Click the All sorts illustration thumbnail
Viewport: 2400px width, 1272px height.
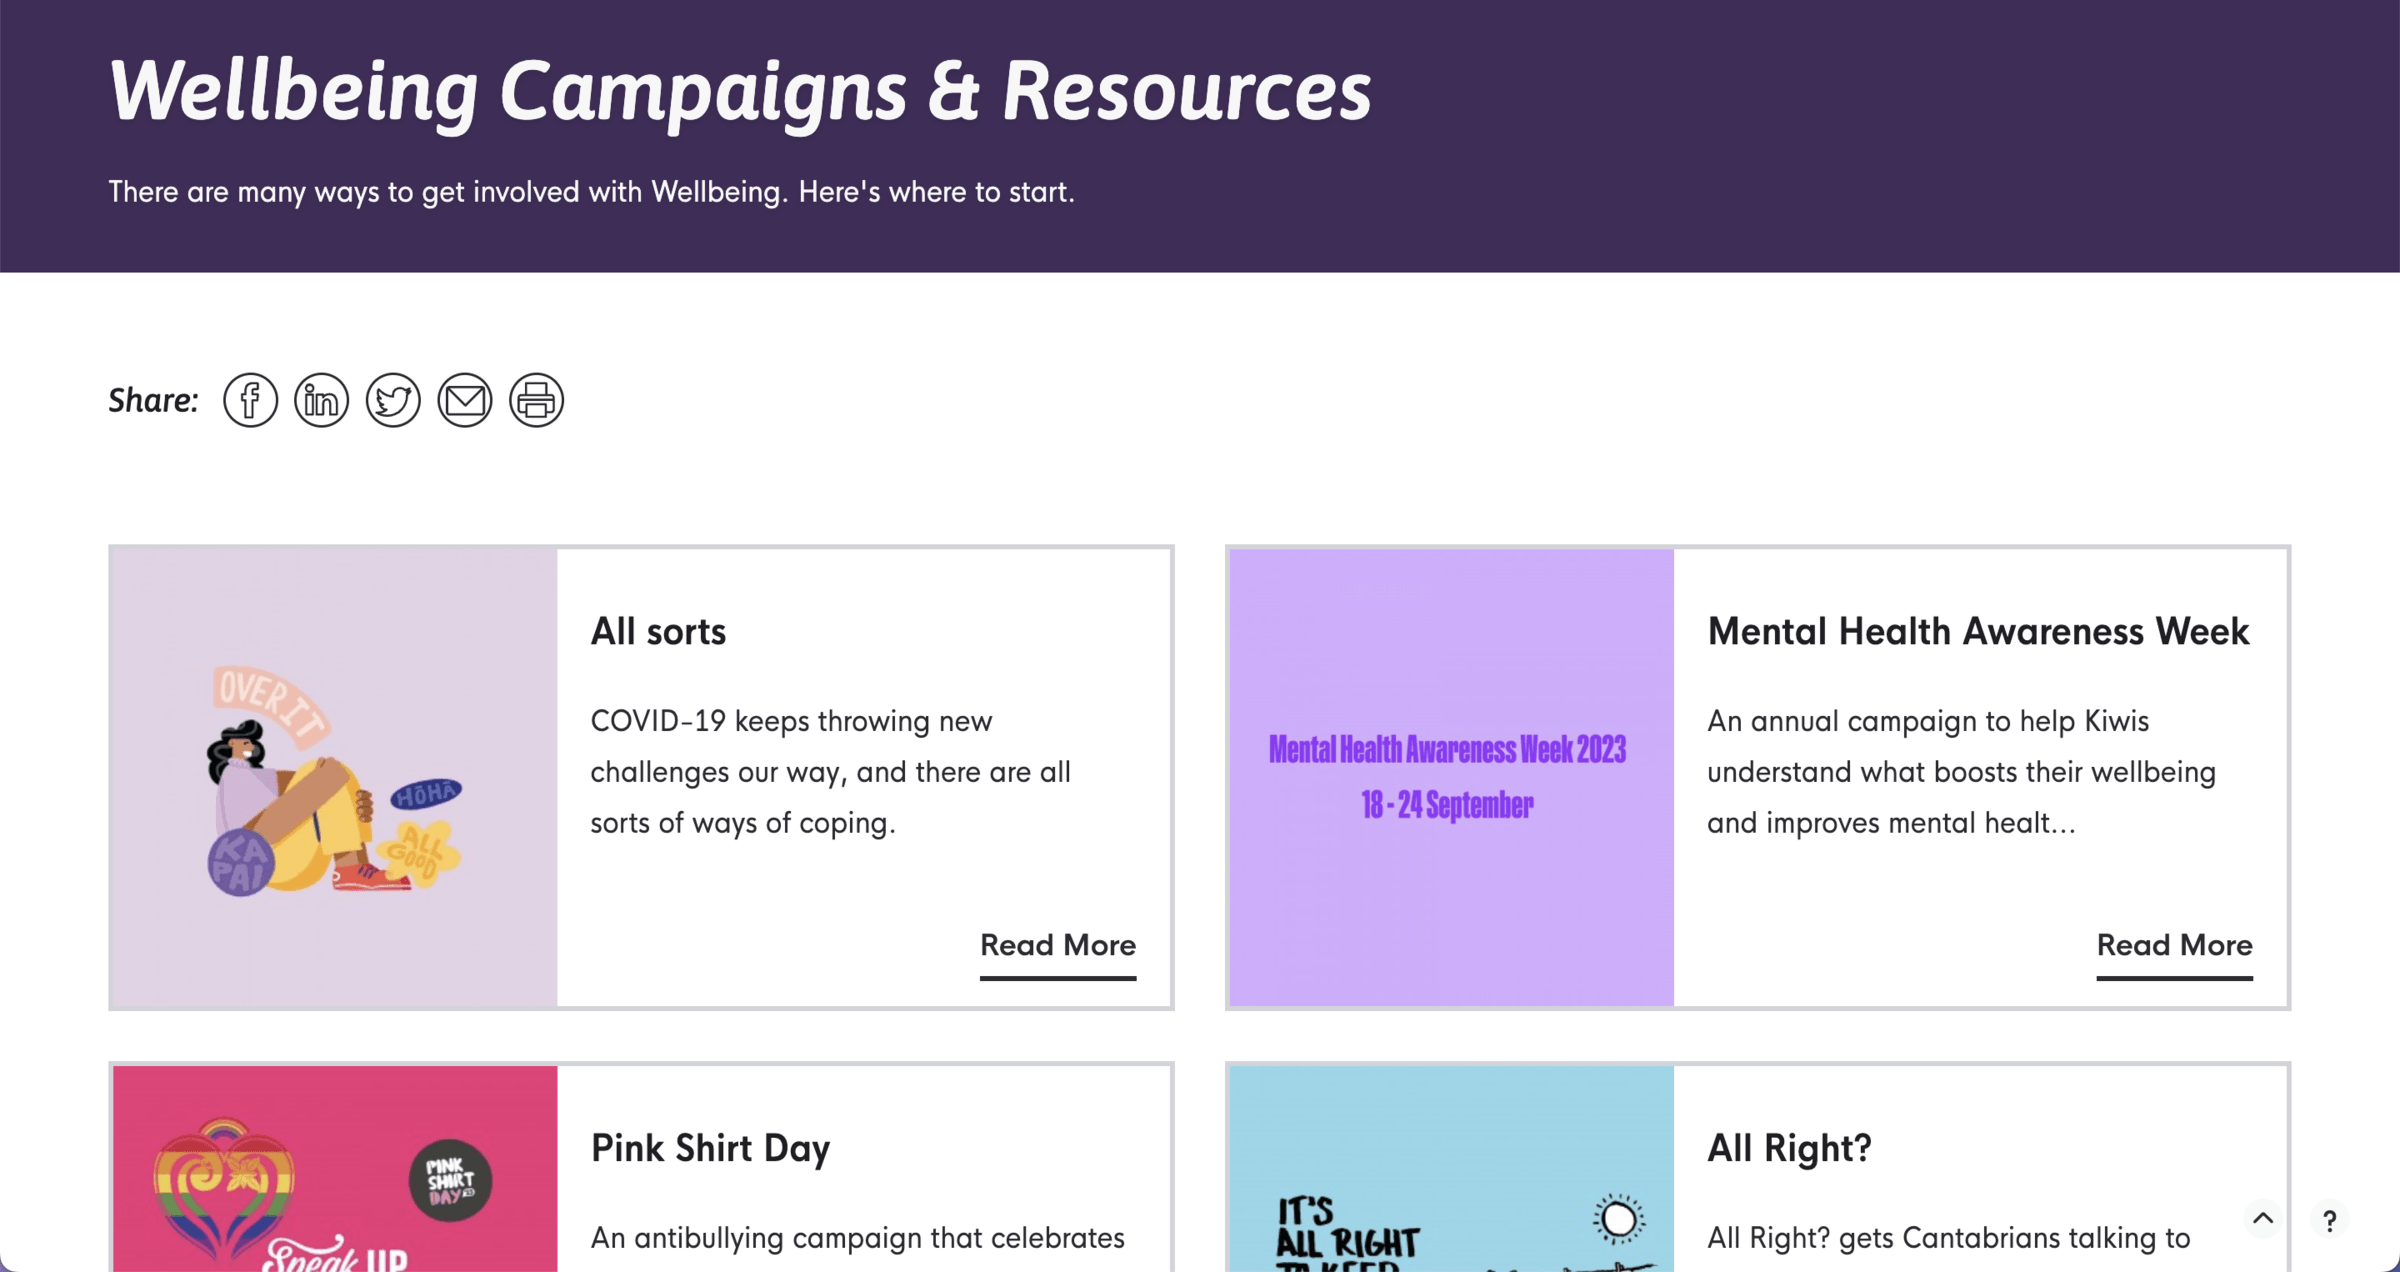[334, 777]
